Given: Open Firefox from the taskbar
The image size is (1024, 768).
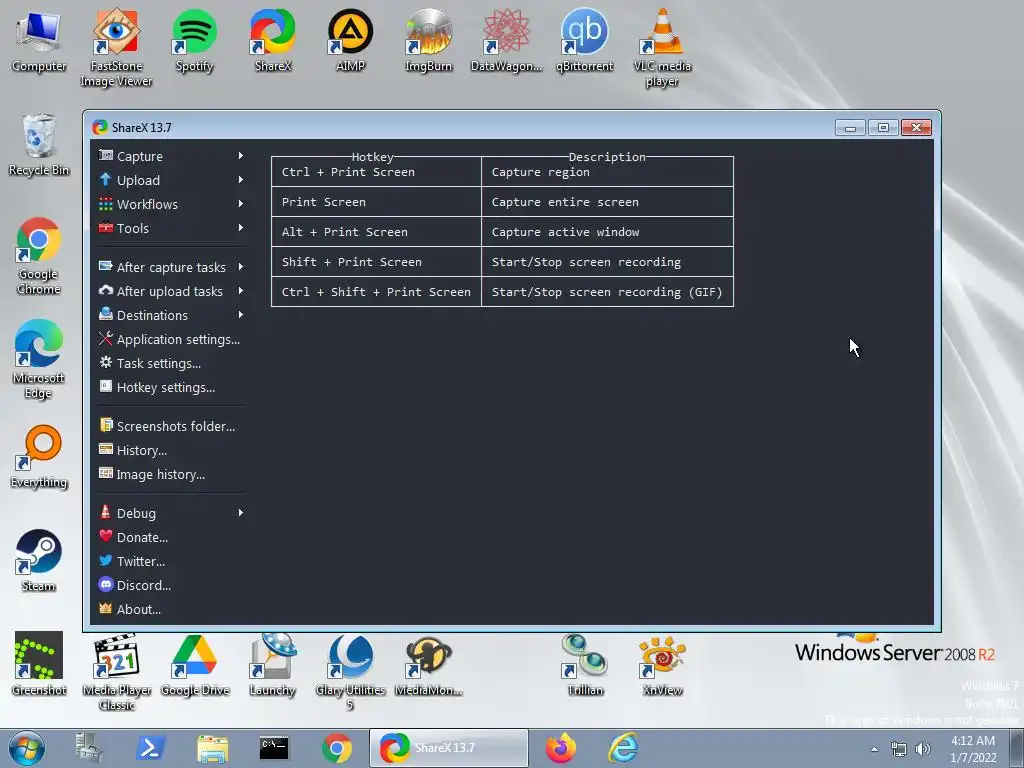Looking at the screenshot, I should [x=561, y=748].
